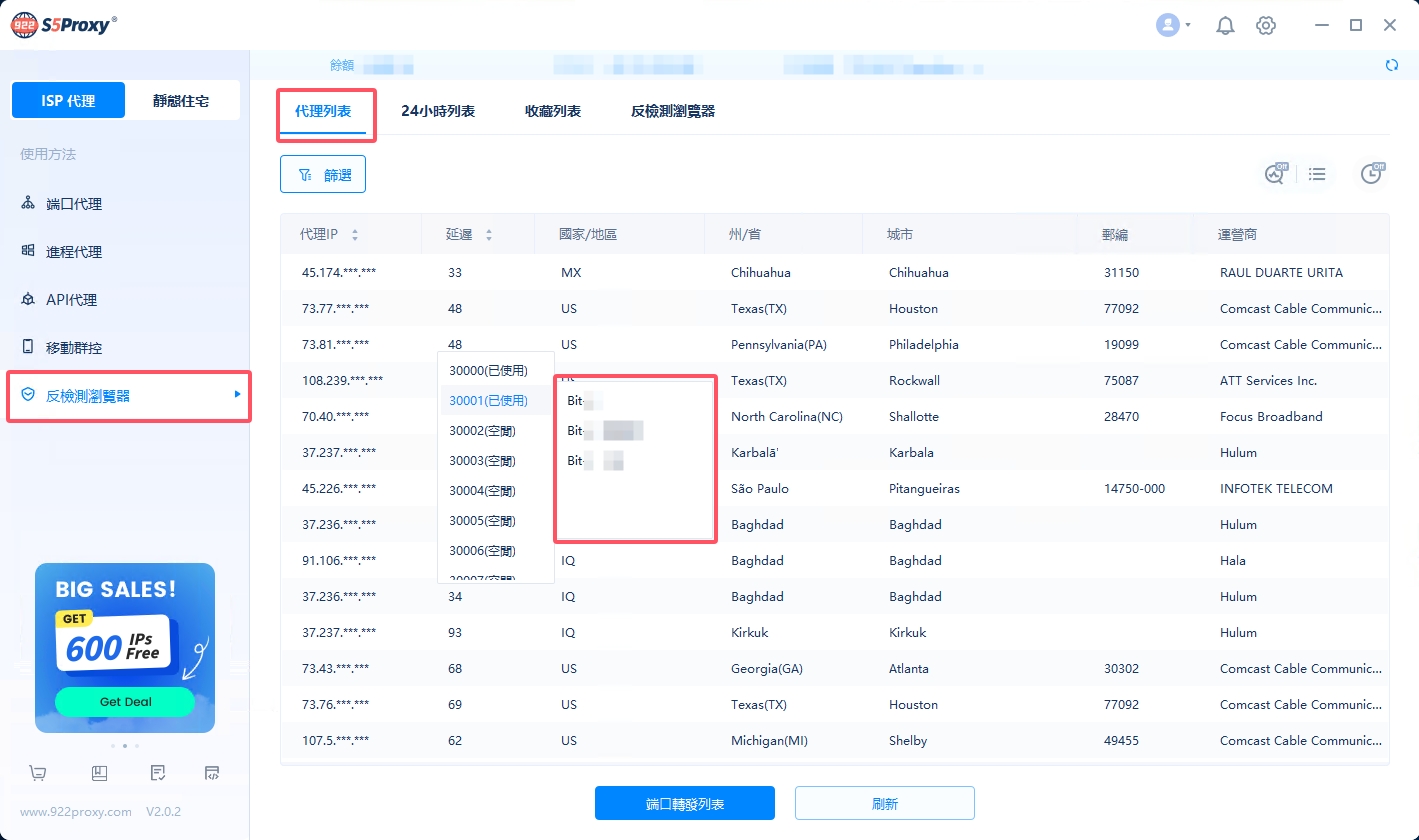
Task: Click the 端口轉發列表 button
Action: 684,803
